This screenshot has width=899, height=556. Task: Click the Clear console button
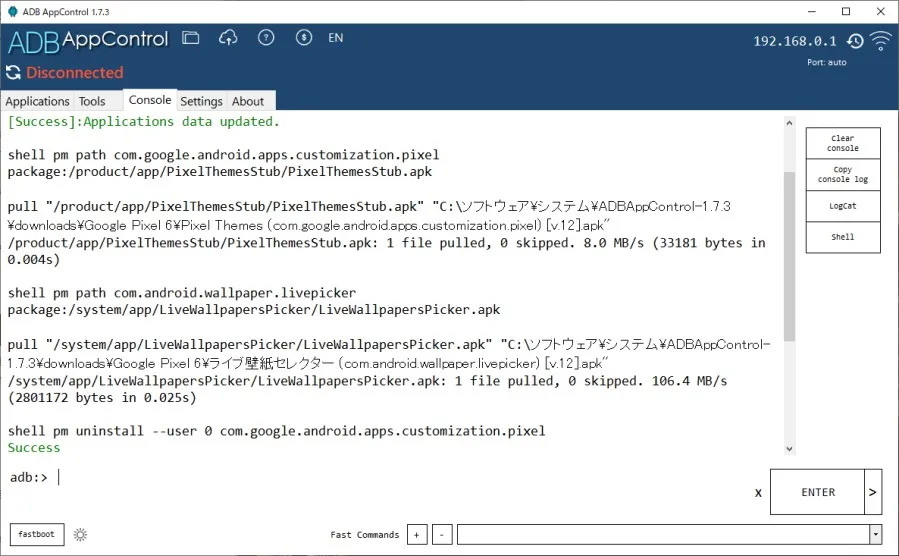[843, 143]
